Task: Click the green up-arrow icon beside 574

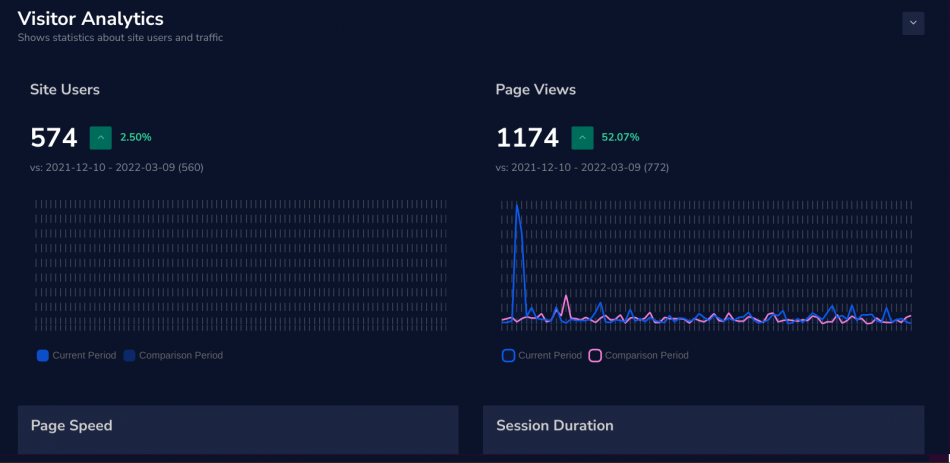Action: click(100, 137)
